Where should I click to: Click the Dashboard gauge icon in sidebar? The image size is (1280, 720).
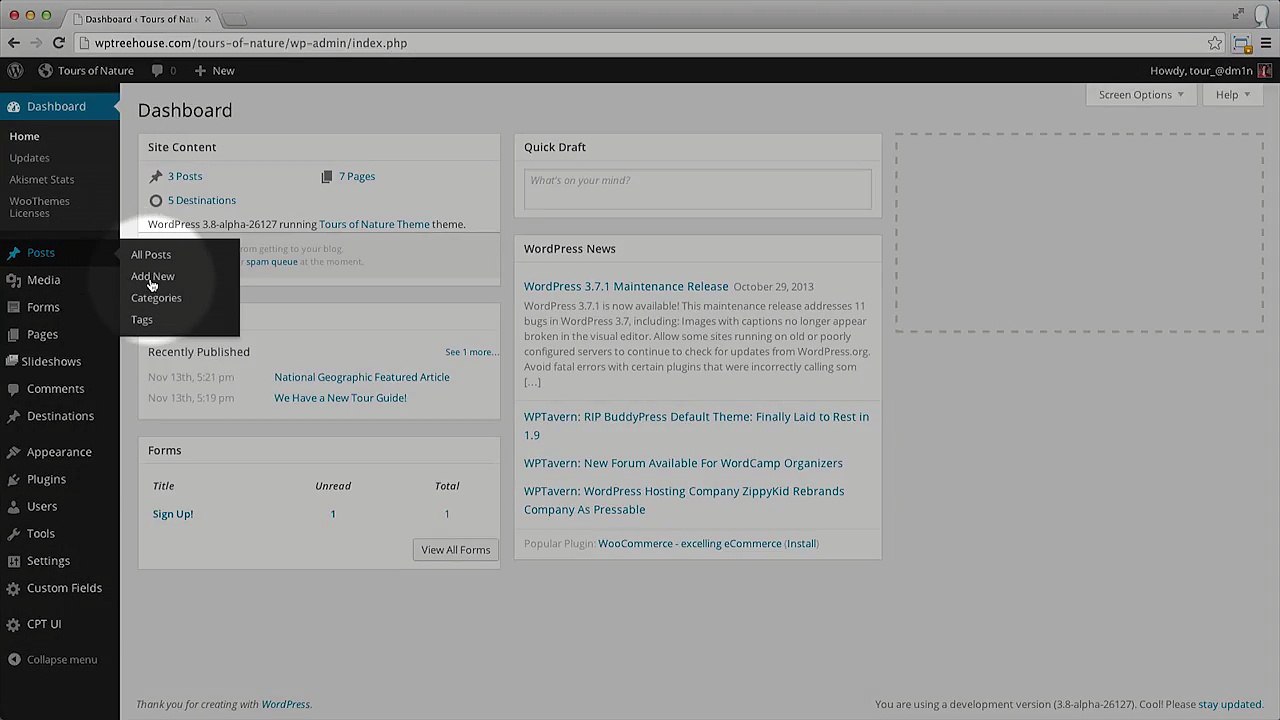13,107
